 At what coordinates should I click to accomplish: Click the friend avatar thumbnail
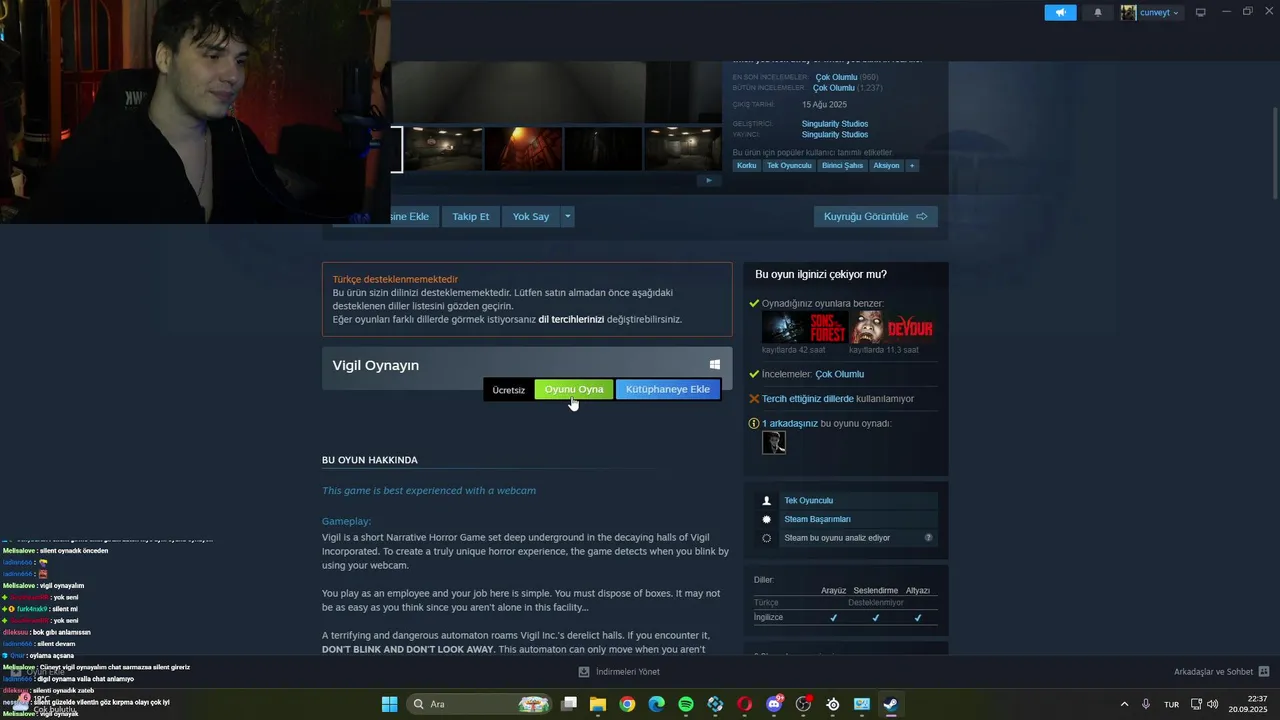pos(774,442)
